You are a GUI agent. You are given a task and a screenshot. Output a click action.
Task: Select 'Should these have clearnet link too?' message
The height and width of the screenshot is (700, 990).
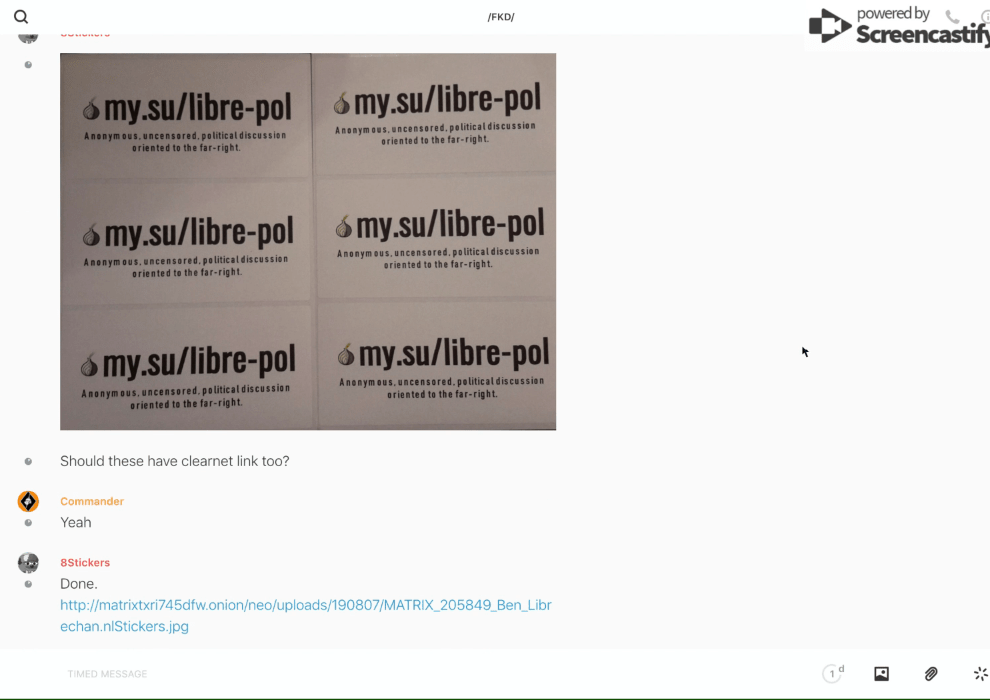pos(174,461)
